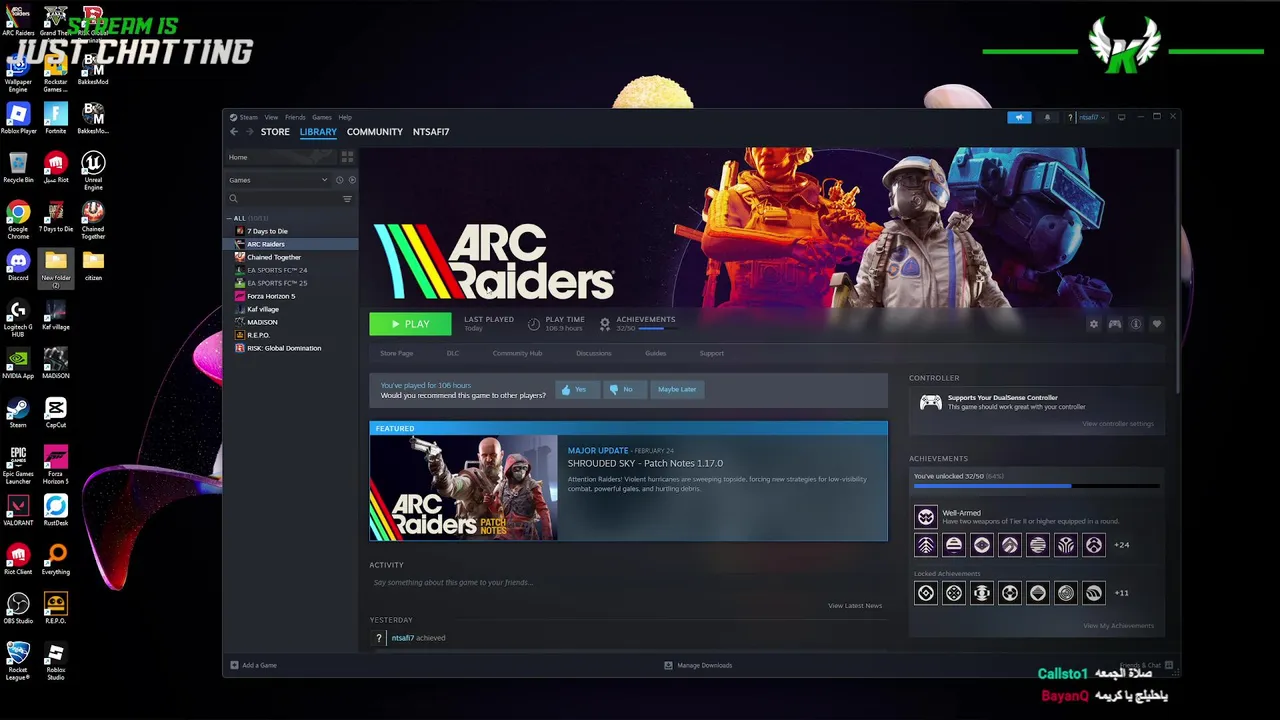Show +11 more locked achievements
Image resolution: width=1280 pixels, height=720 pixels.
click(x=1121, y=593)
